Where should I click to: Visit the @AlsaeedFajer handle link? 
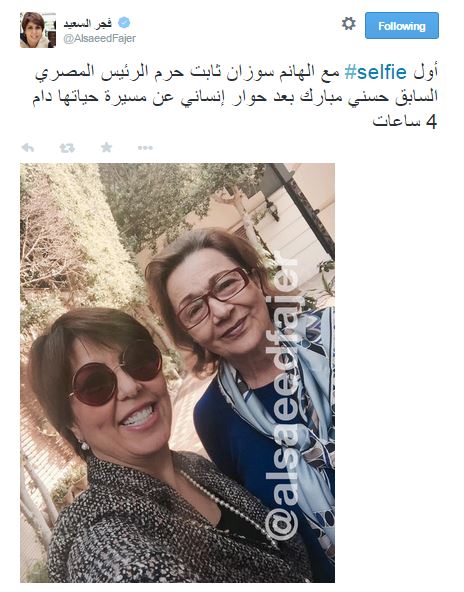100,39
